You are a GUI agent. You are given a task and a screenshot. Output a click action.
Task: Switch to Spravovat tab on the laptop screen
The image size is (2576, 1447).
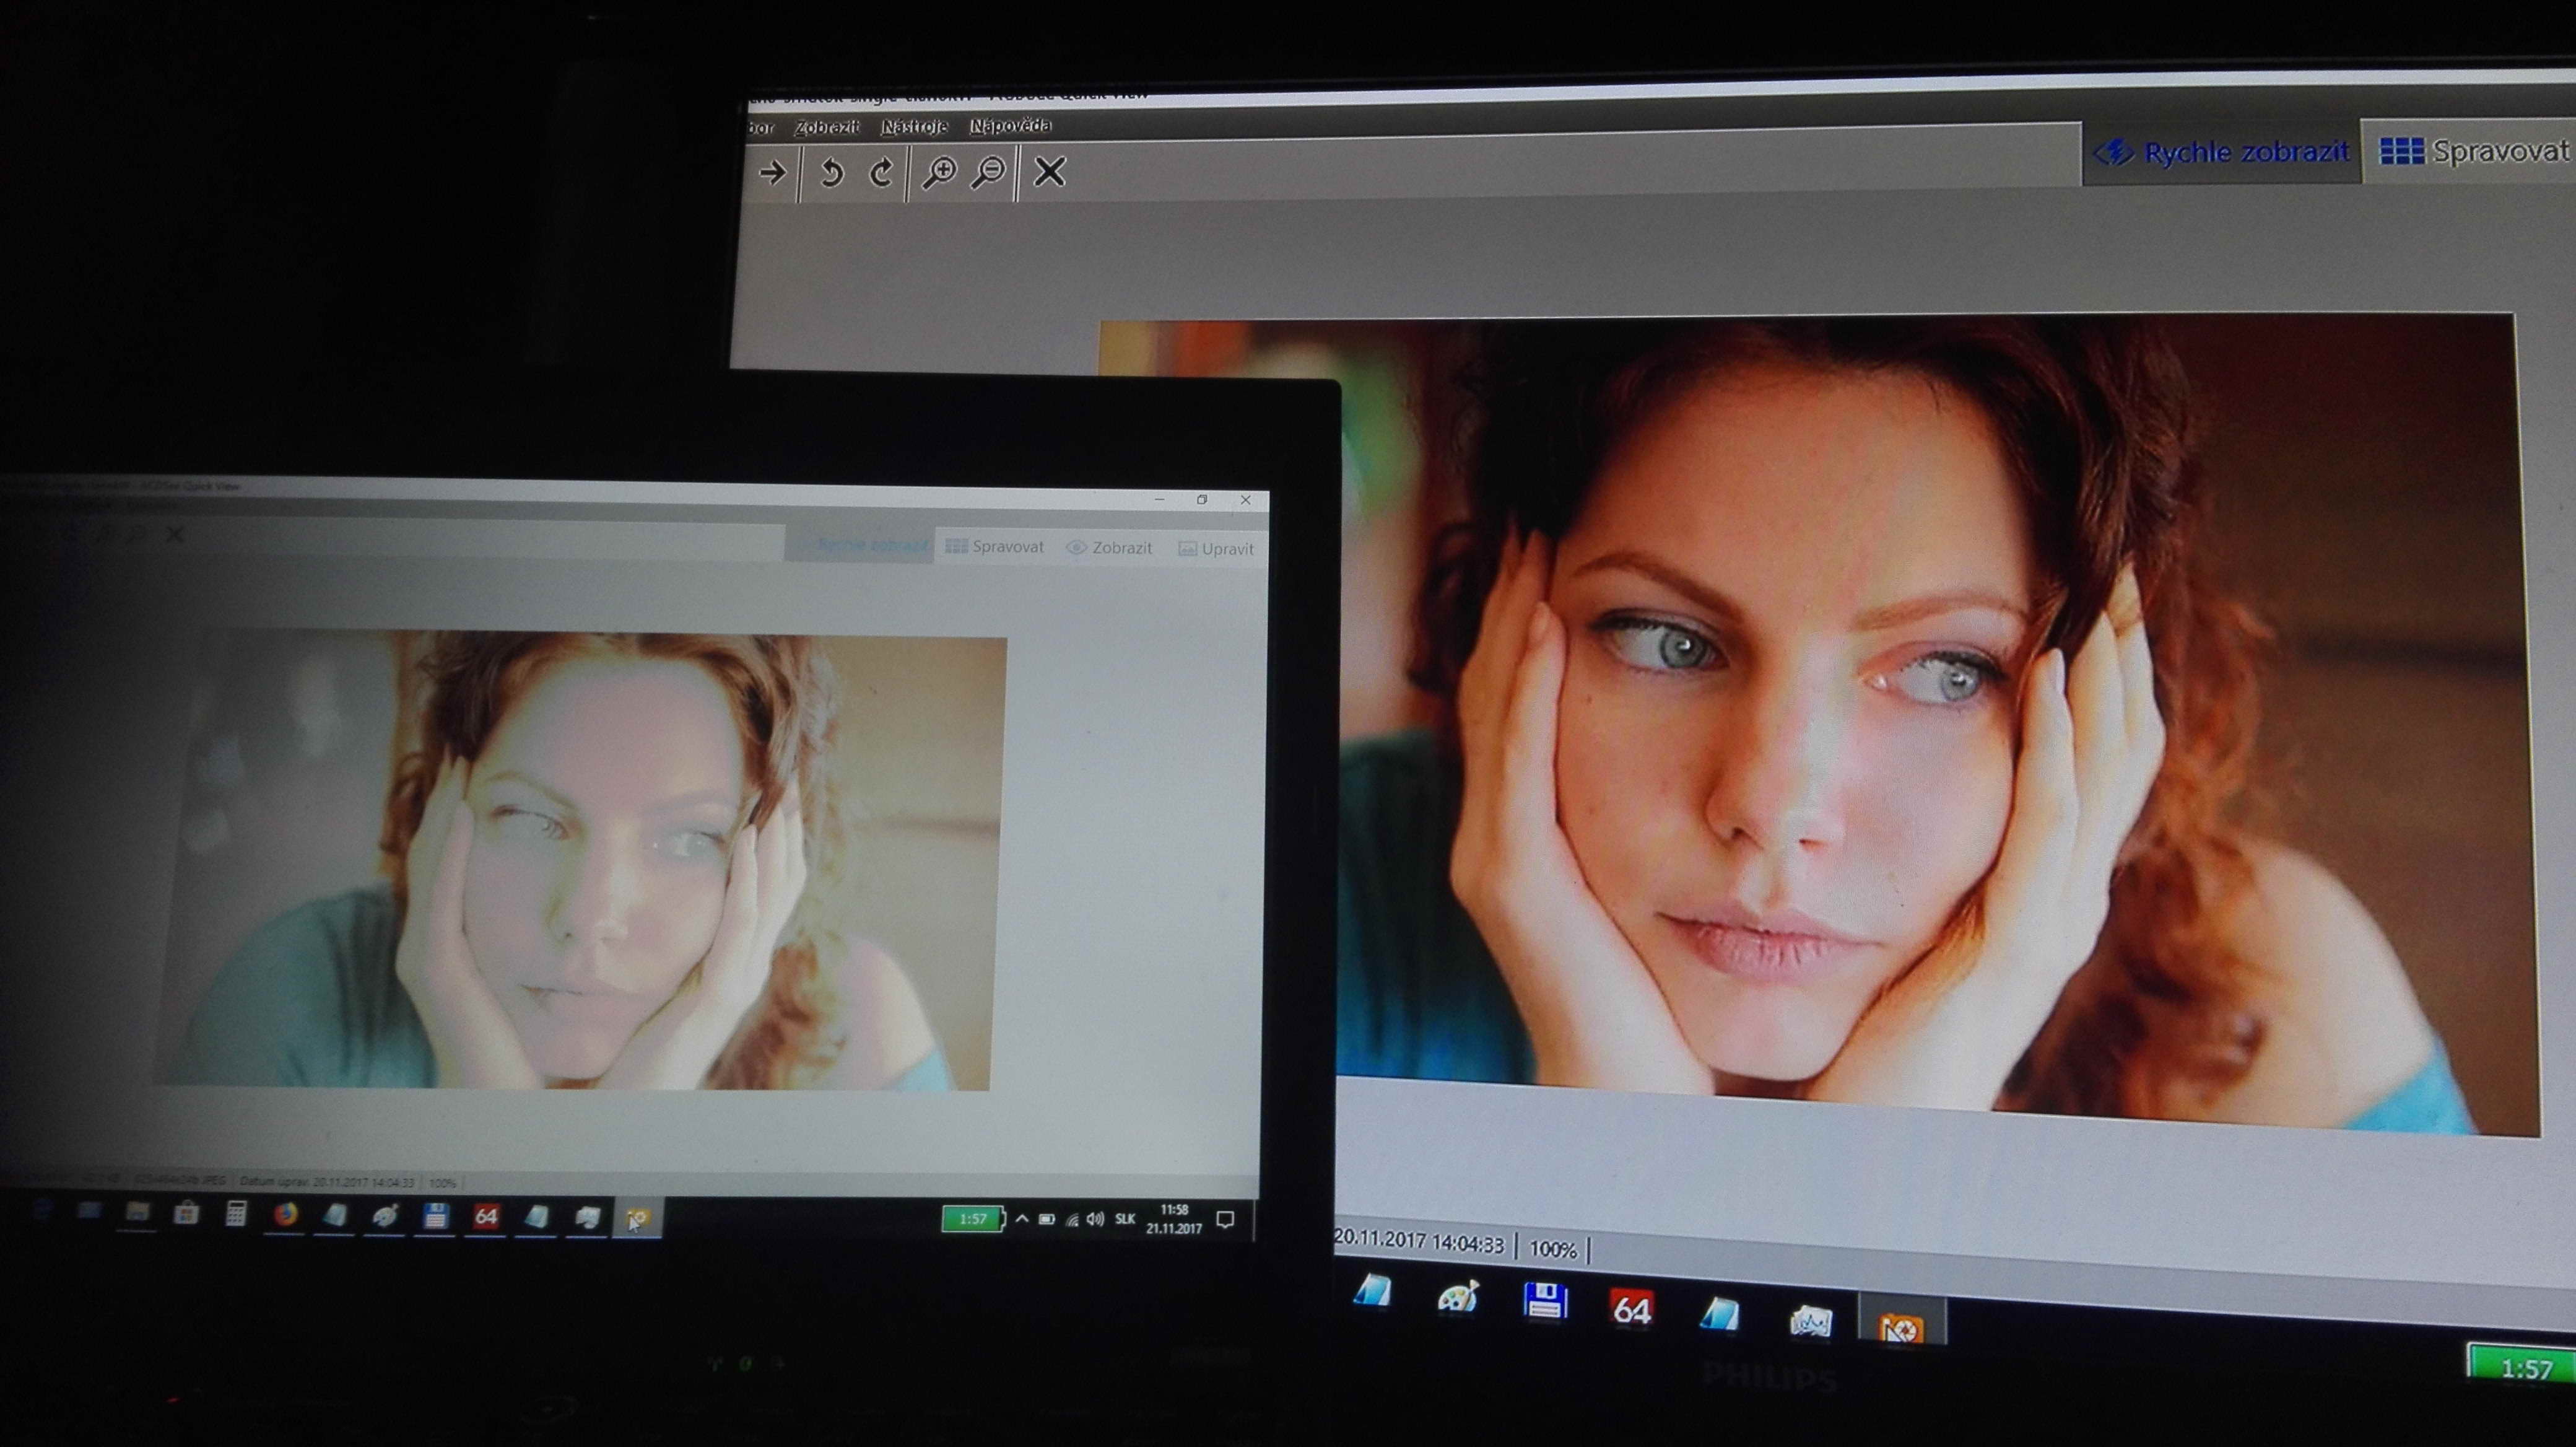tap(995, 547)
